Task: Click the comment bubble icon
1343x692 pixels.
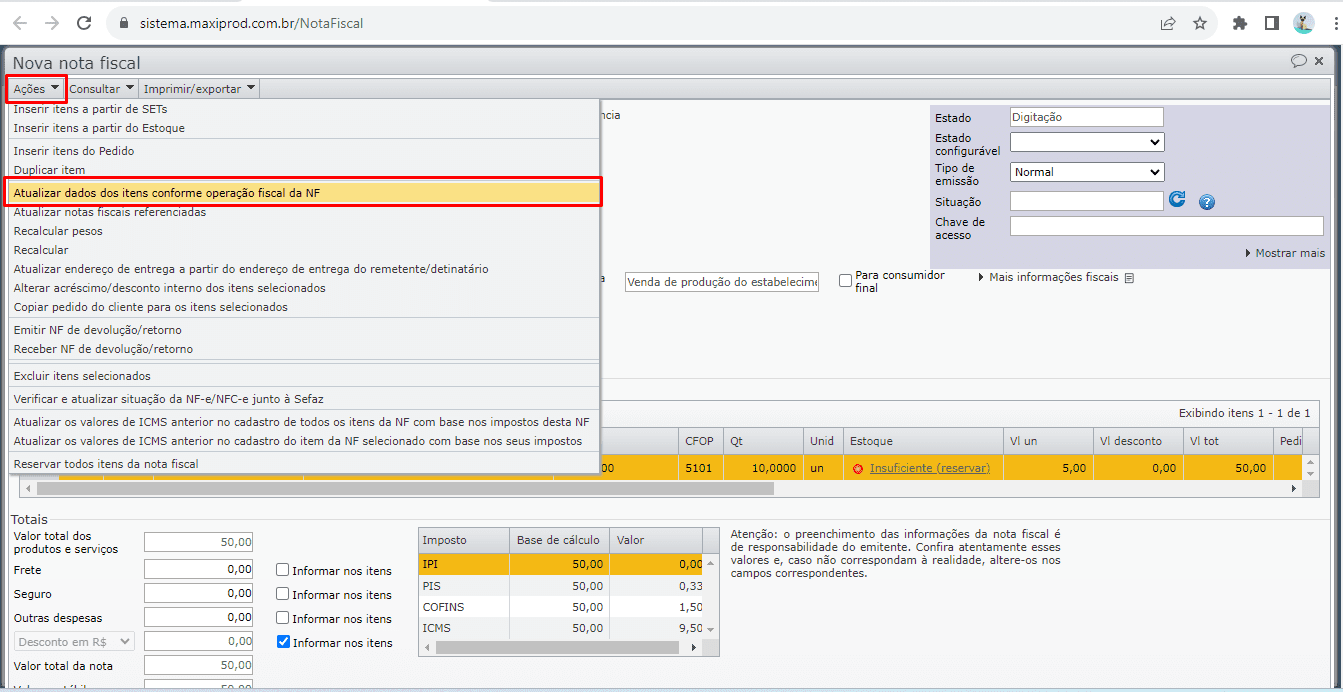Action: 1299,61
